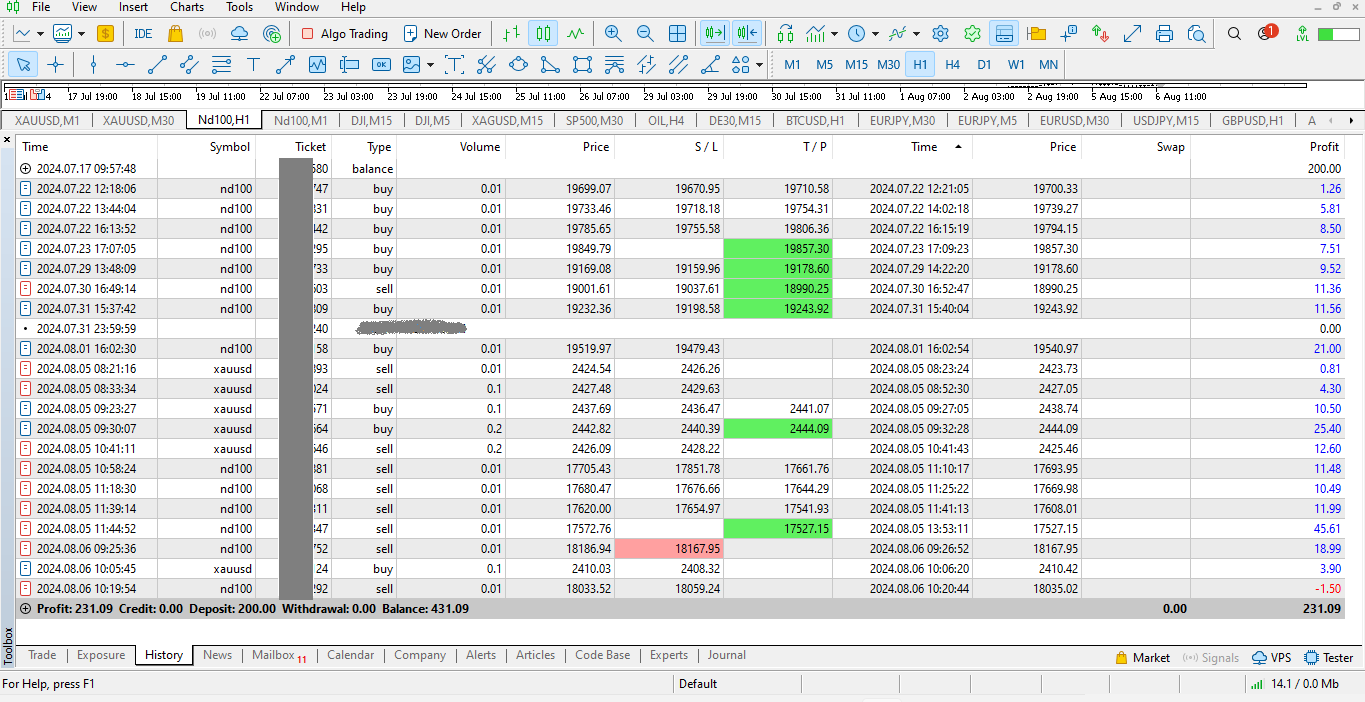Select the M1 timeframe
Viewport: 1365px width, 702px height.
(x=793, y=65)
